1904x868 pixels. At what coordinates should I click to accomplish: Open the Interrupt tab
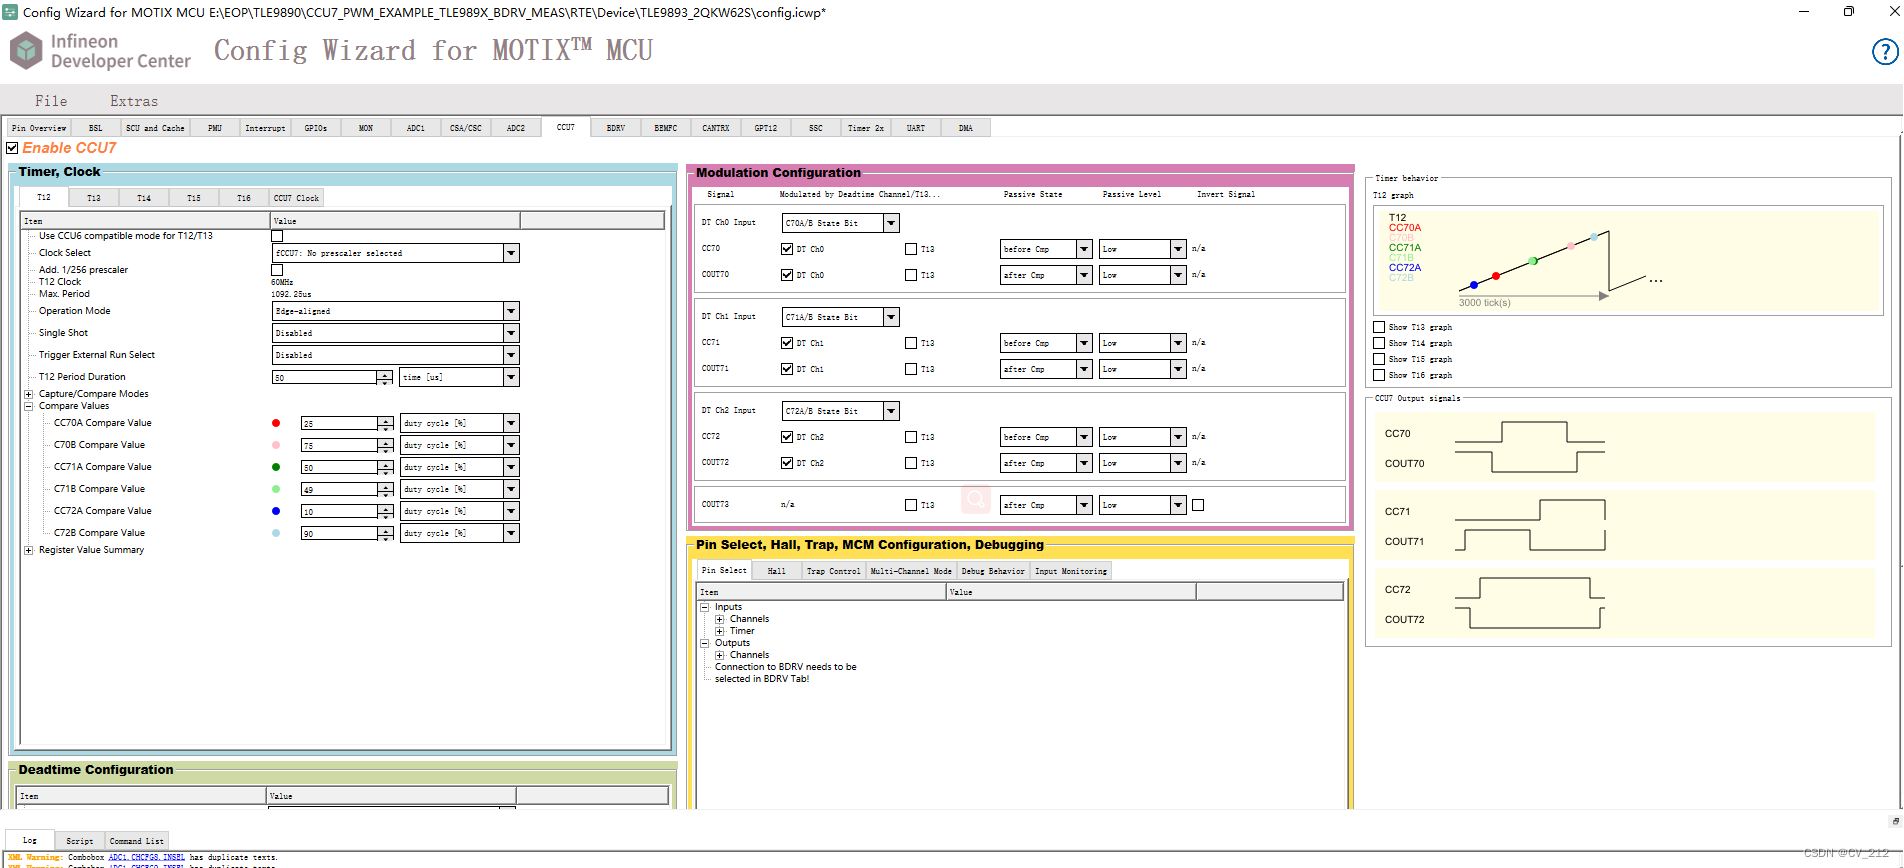265,128
